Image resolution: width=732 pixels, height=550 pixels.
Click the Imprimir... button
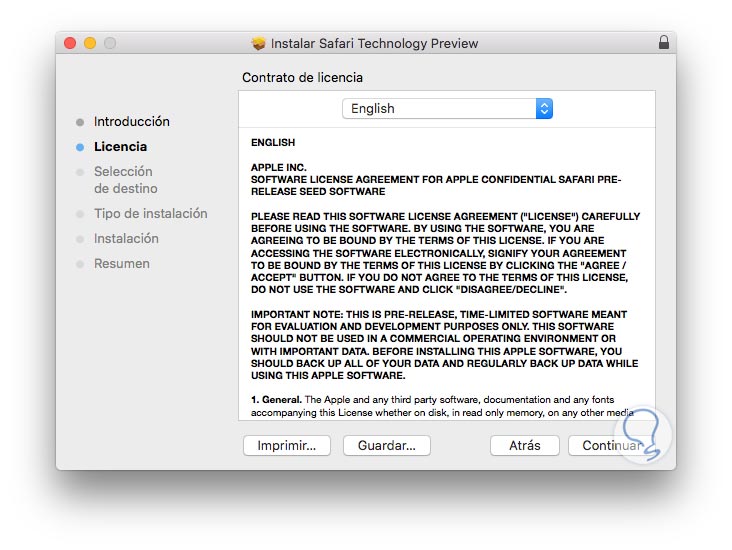pyautogui.click(x=287, y=445)
